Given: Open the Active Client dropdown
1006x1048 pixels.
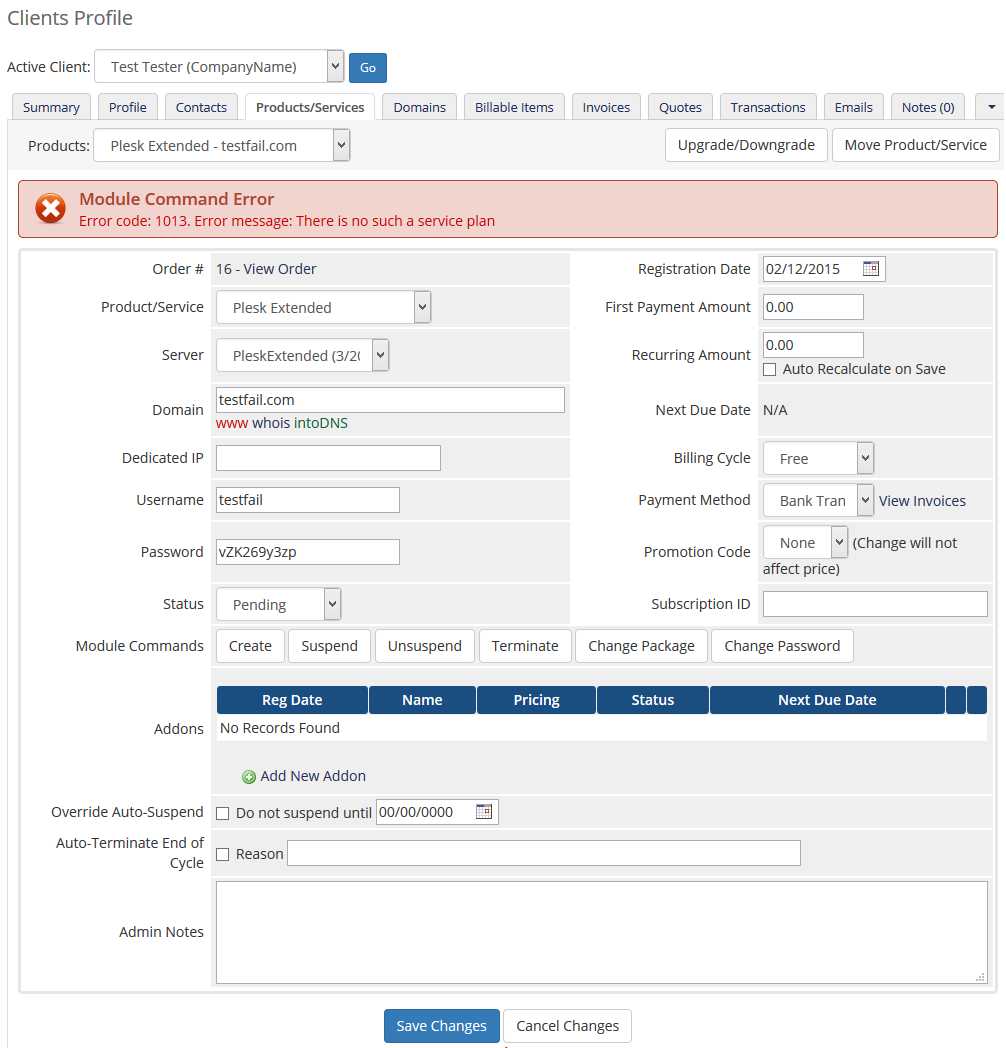Looking at the screenshot, I should tap(219, 66).
